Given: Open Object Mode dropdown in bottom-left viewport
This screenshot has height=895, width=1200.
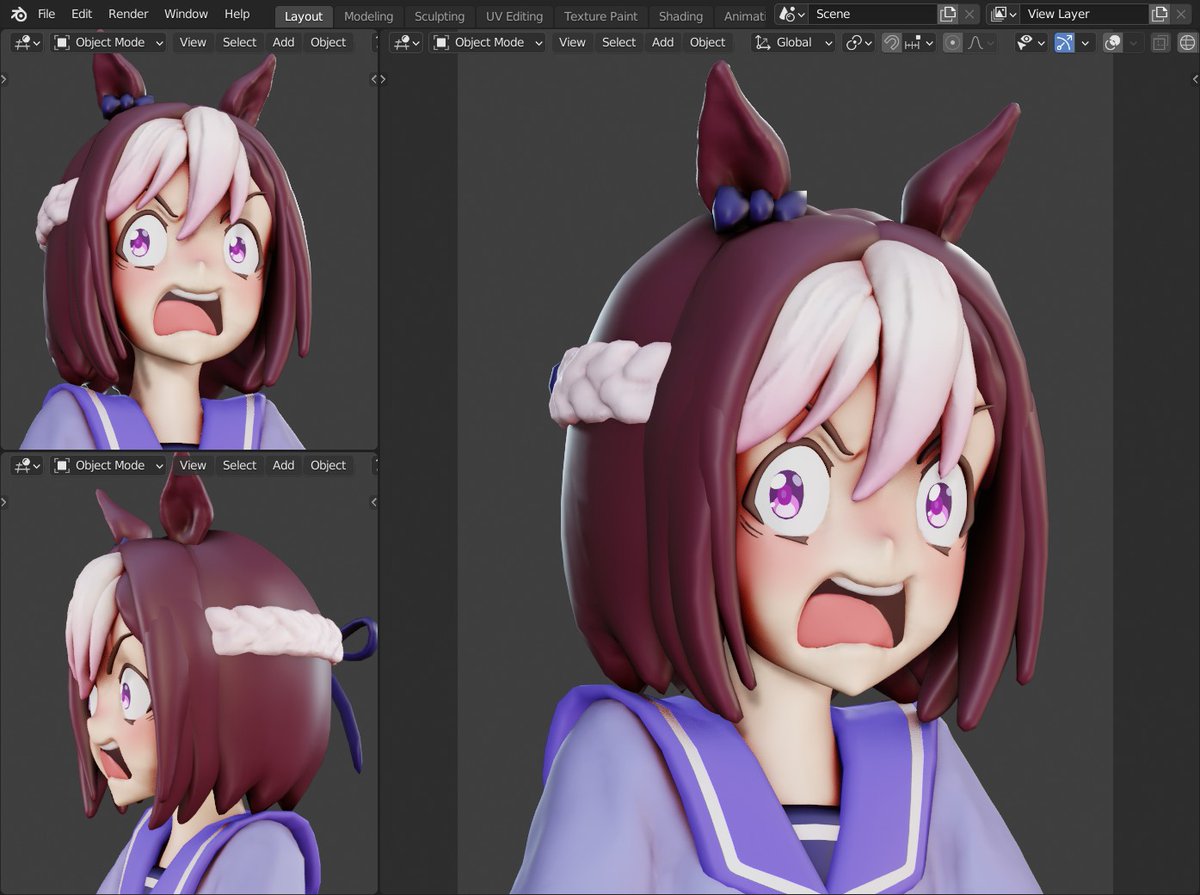Looking at the screenshot, I should [109, 465].
